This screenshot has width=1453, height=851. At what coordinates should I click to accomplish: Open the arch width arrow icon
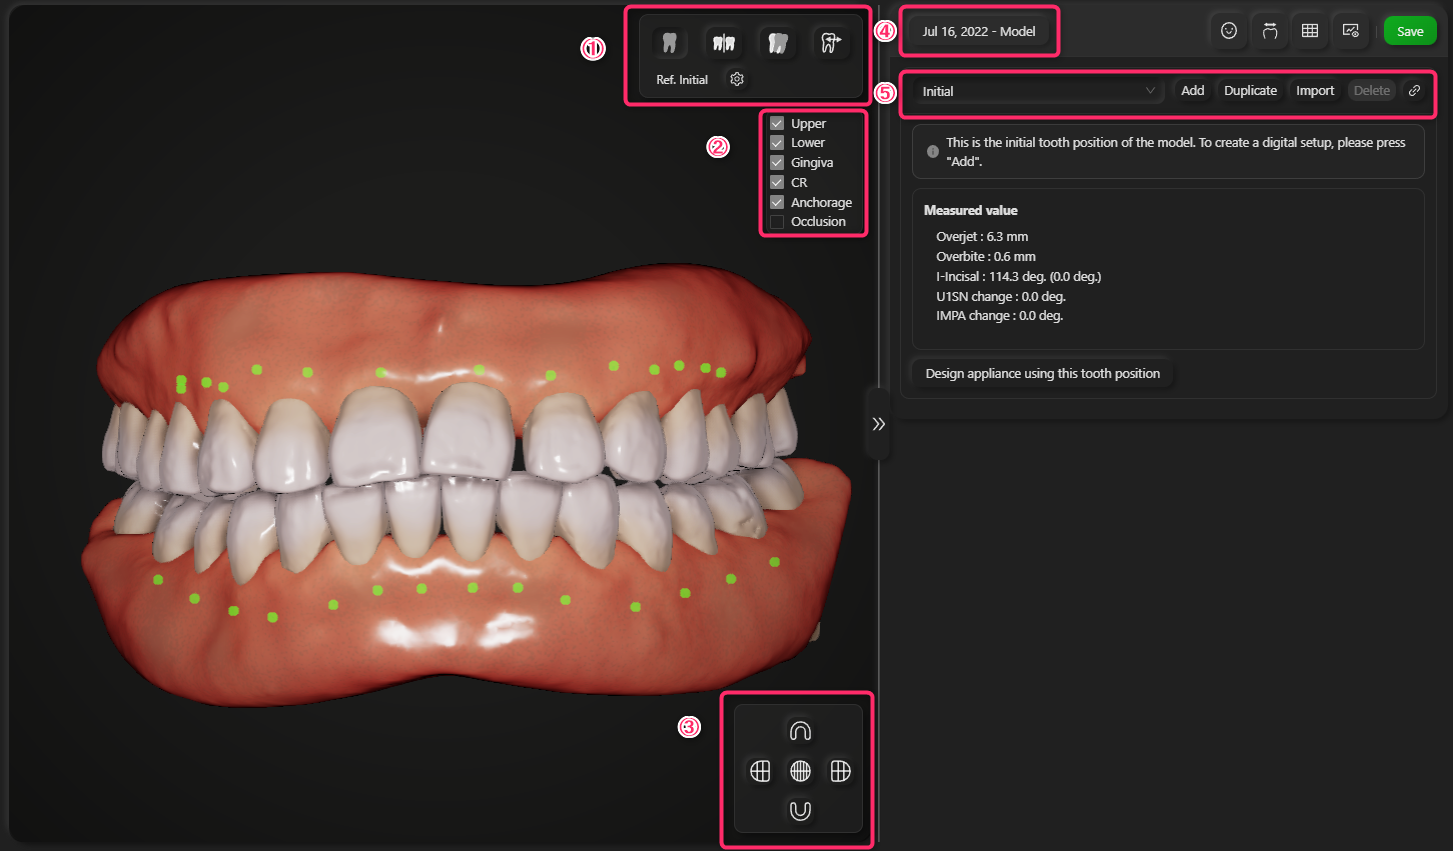click(x=1270, y=31)
